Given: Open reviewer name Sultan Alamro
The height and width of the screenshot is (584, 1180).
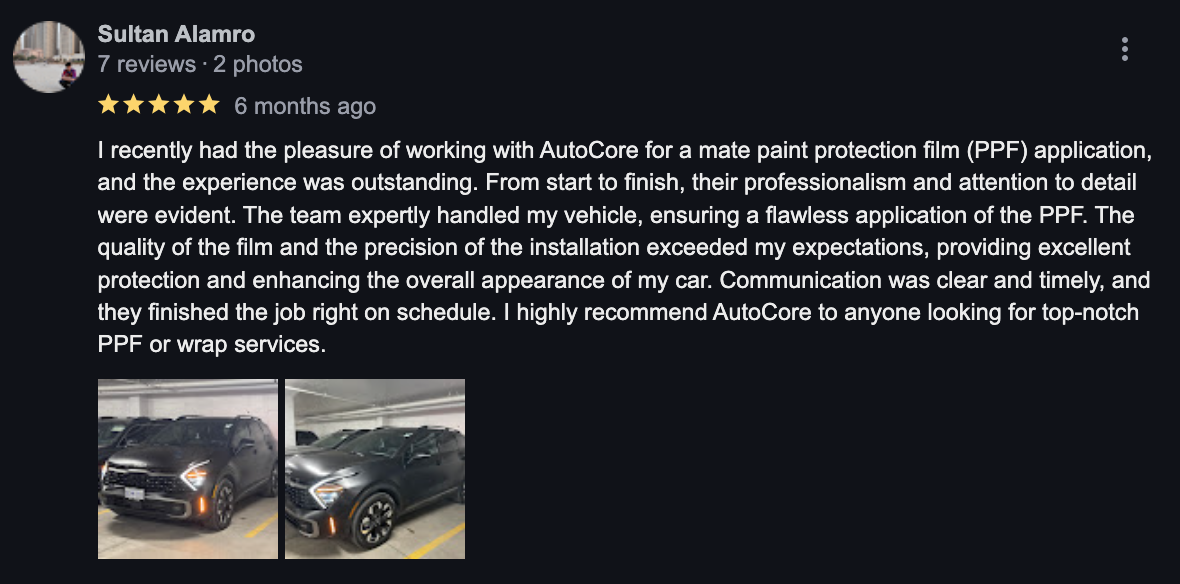Looking at the screenshot, I should pyautogui.click(x=176, y=34).
